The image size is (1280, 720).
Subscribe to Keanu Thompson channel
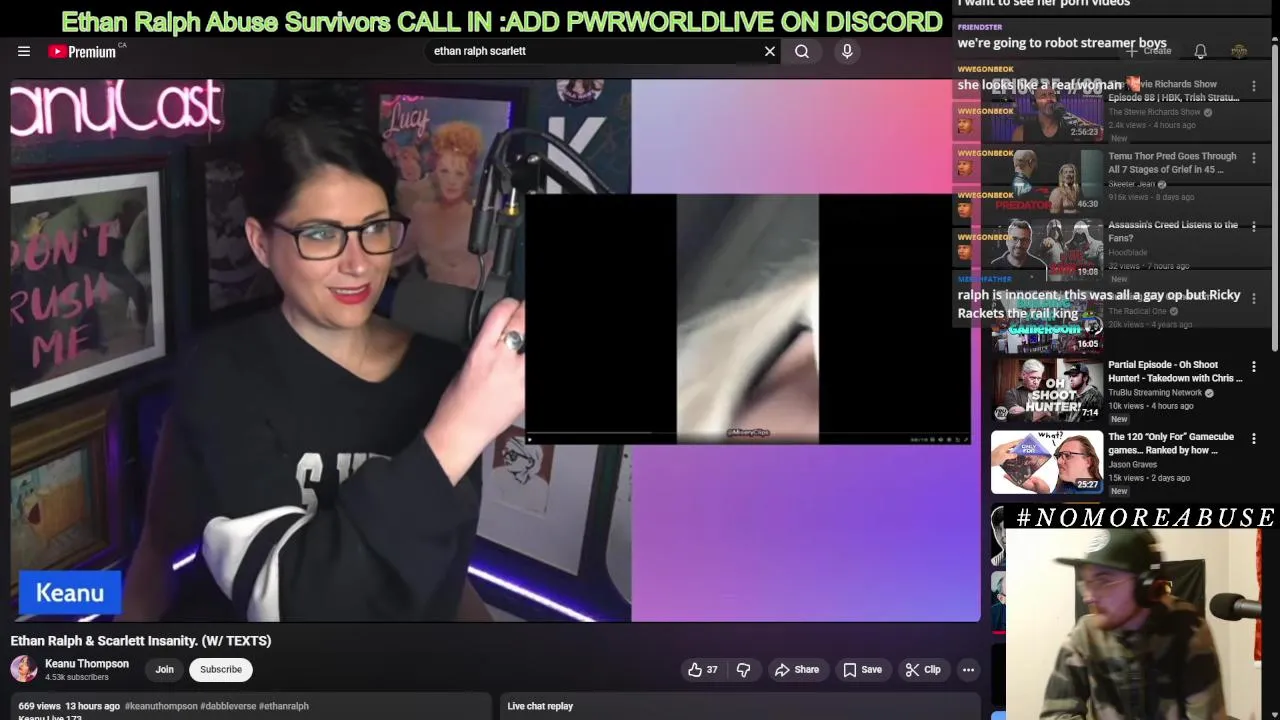[x=221, y=670]
